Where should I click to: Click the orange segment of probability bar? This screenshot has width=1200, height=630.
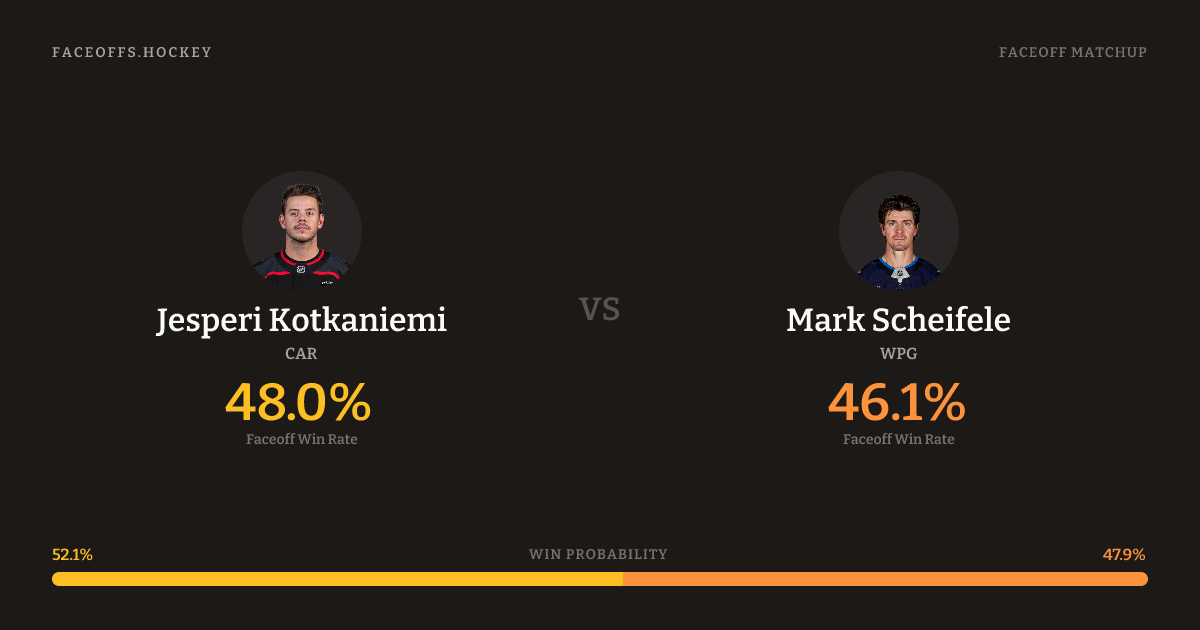(x=885, y=579)
